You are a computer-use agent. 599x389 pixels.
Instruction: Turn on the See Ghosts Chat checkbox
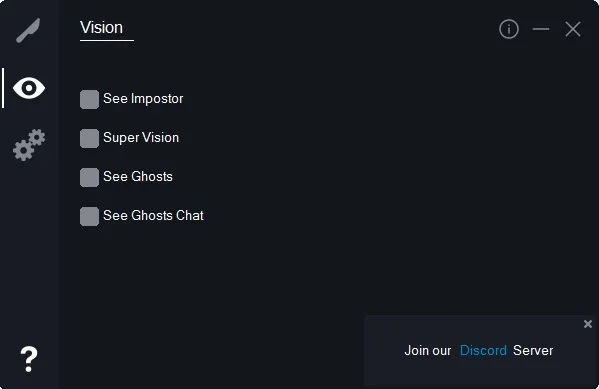coord(89,216)
